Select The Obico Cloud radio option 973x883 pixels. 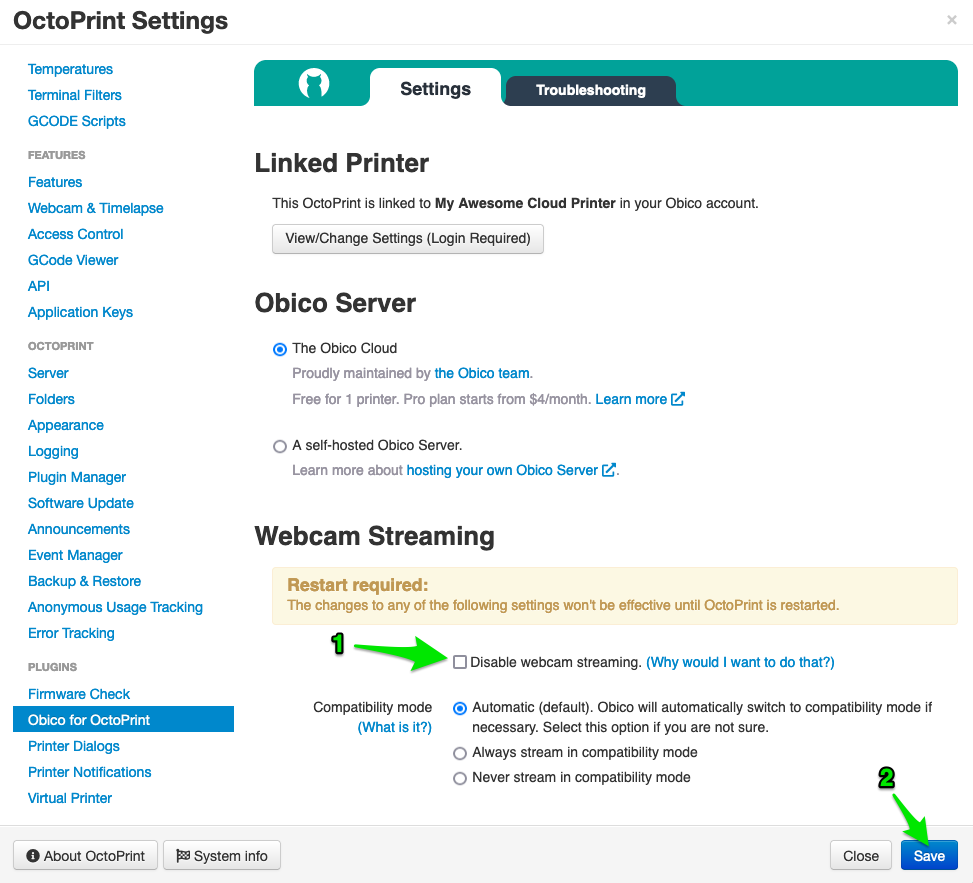280,349
